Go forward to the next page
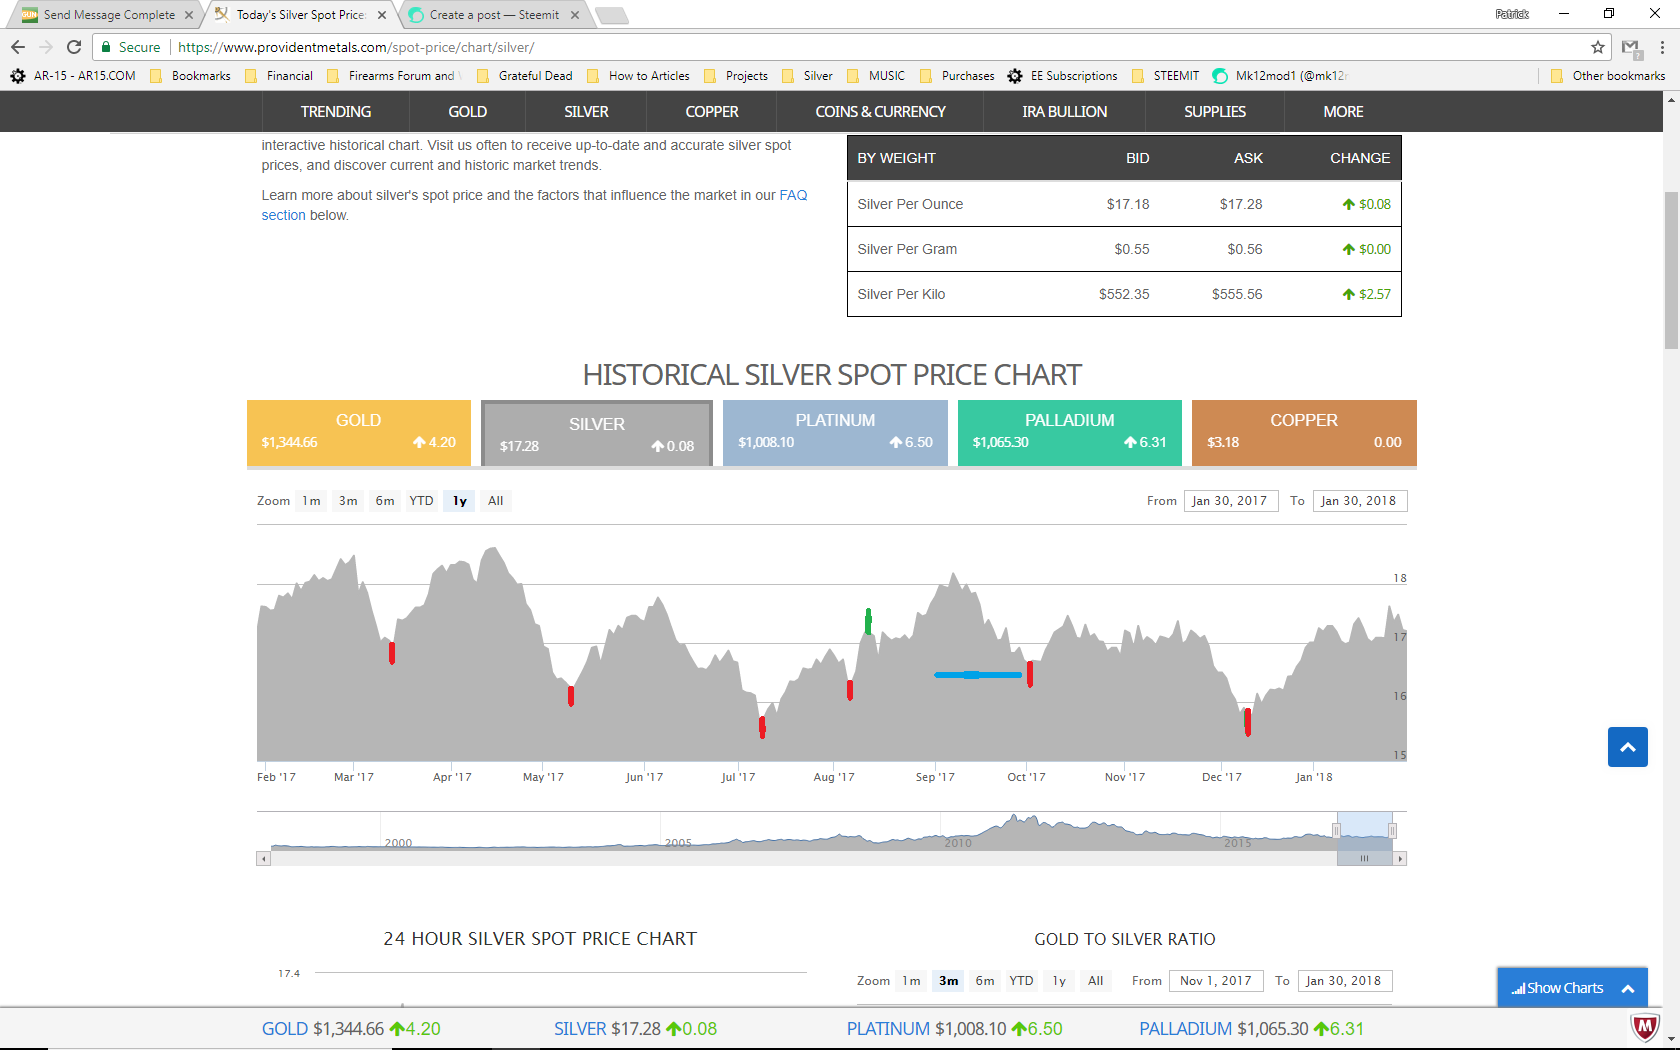Viewport: 1680px width, 1050px height. pos(46,47)
